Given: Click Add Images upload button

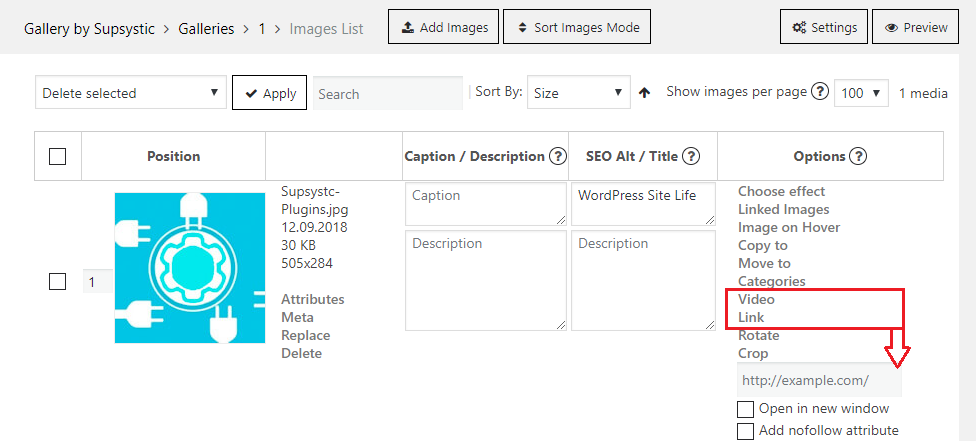Looking at the screenshot, I should (443, 27).
